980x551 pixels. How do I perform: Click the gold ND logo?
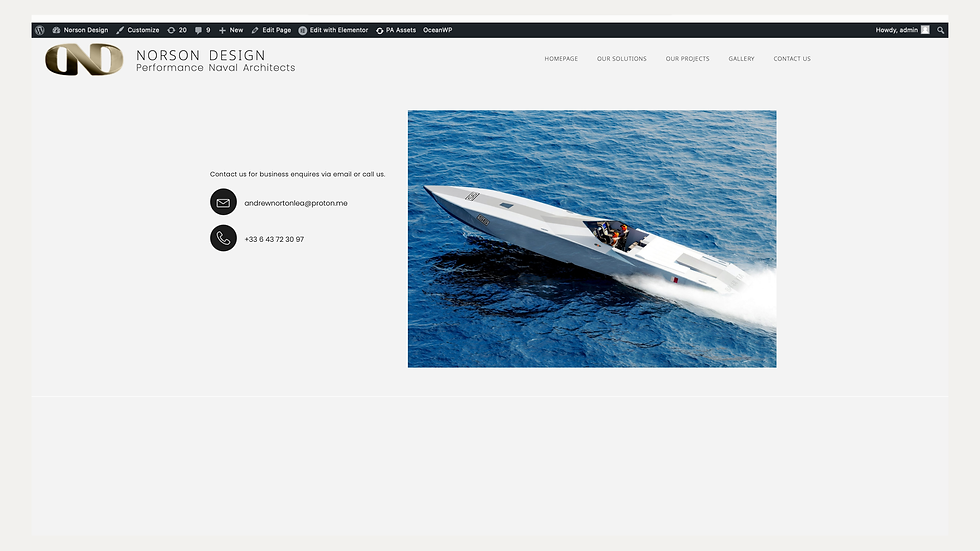pos(84,59)
